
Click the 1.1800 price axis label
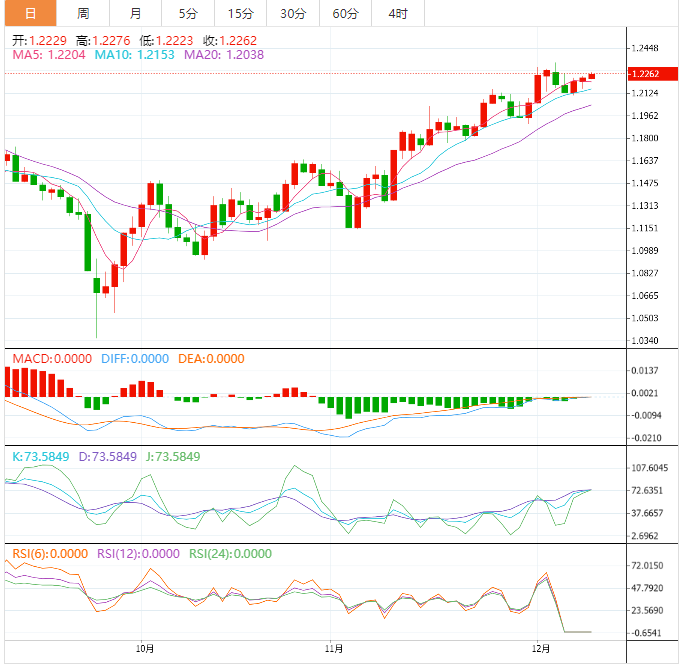645,138
